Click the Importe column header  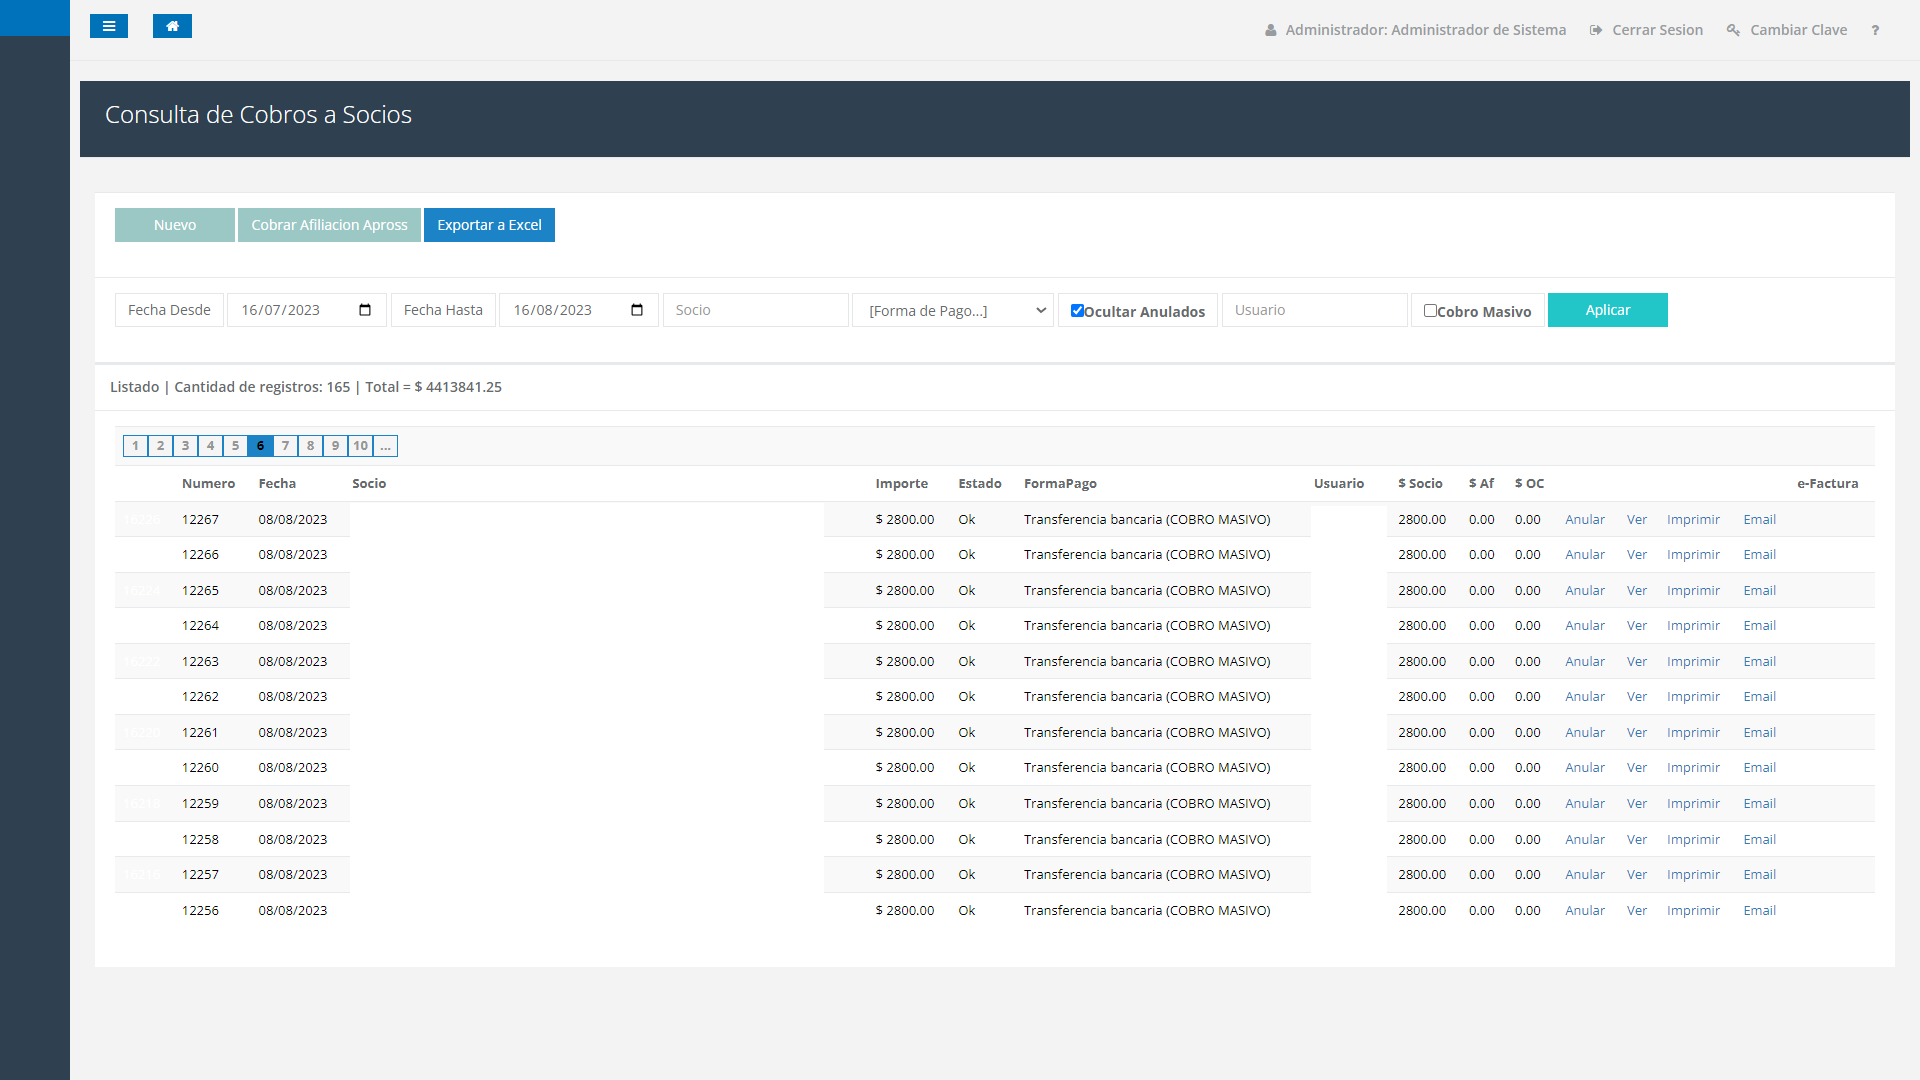(901, 483)
